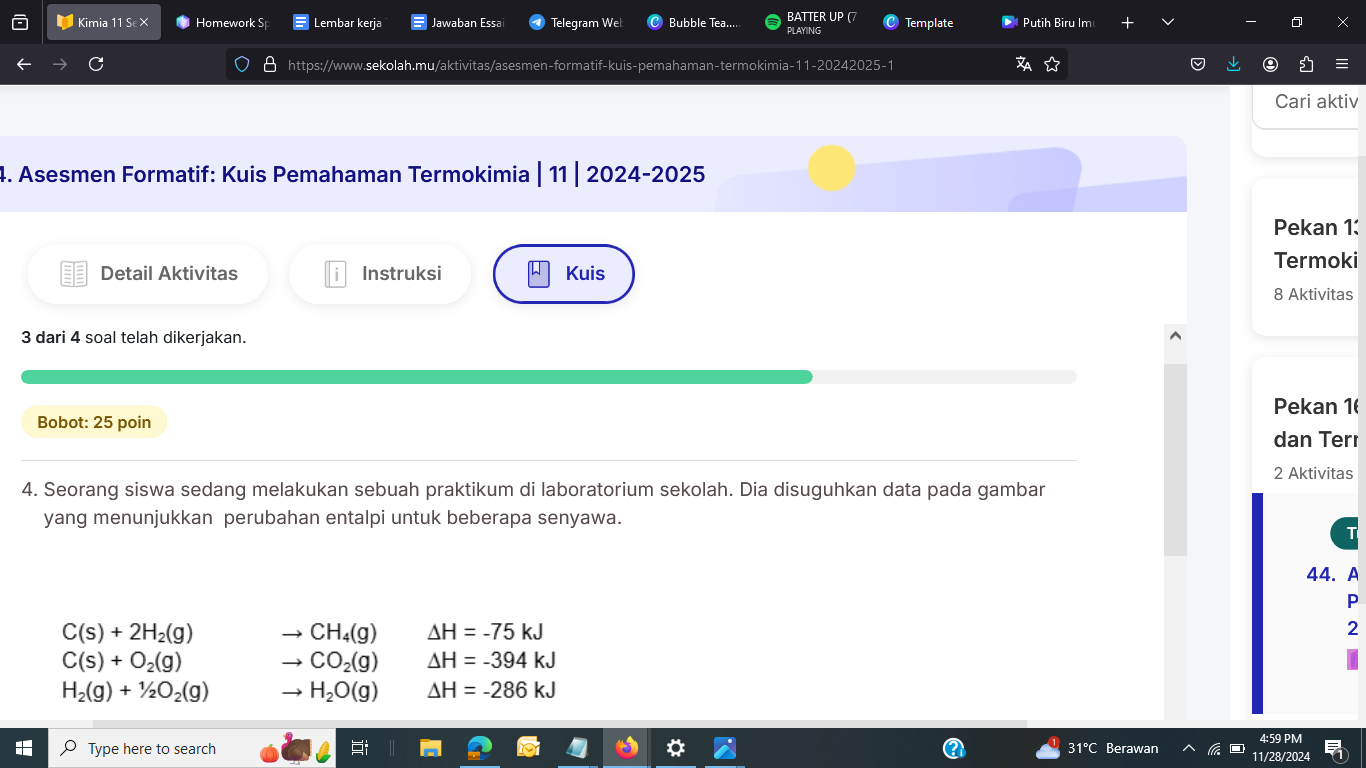Open the 31°C Berawan weather widget
1366x768 pixels.
click(x=1096, y=748)
